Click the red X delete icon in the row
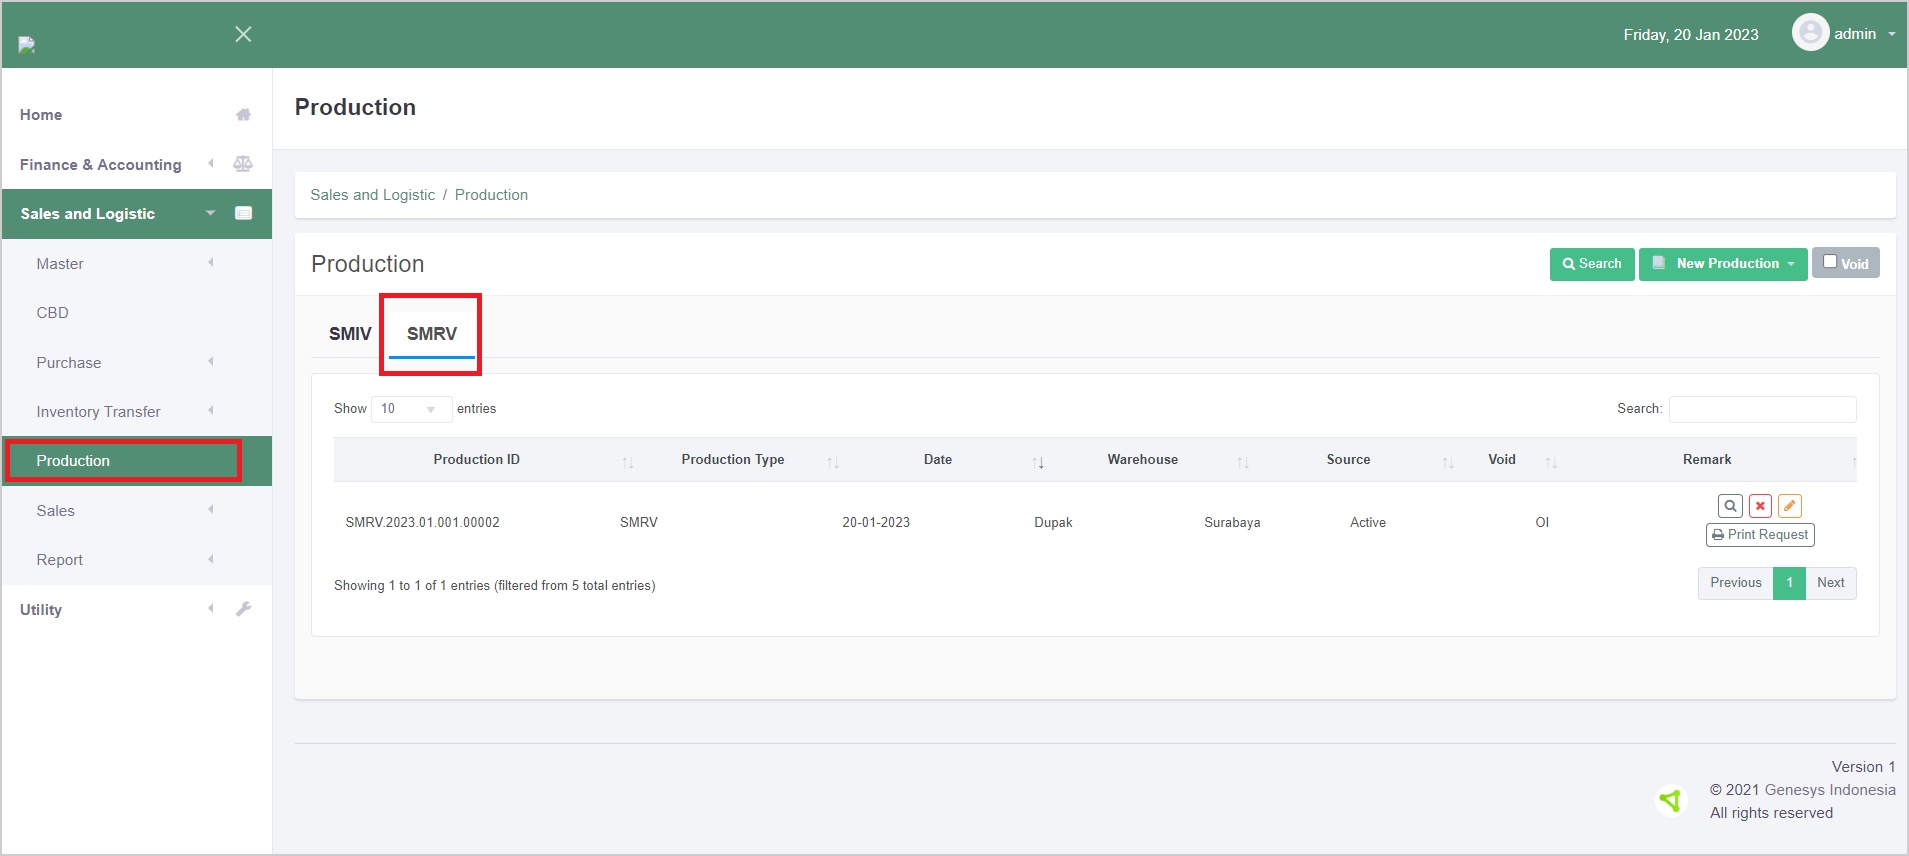 (1760, 506)
